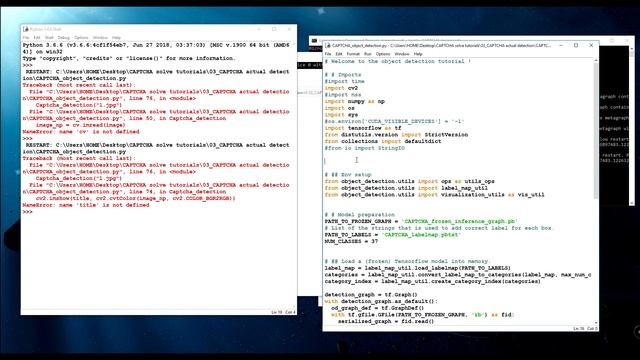
Task: Click the '# # Model preparation' comment
Action: point(360,215)
